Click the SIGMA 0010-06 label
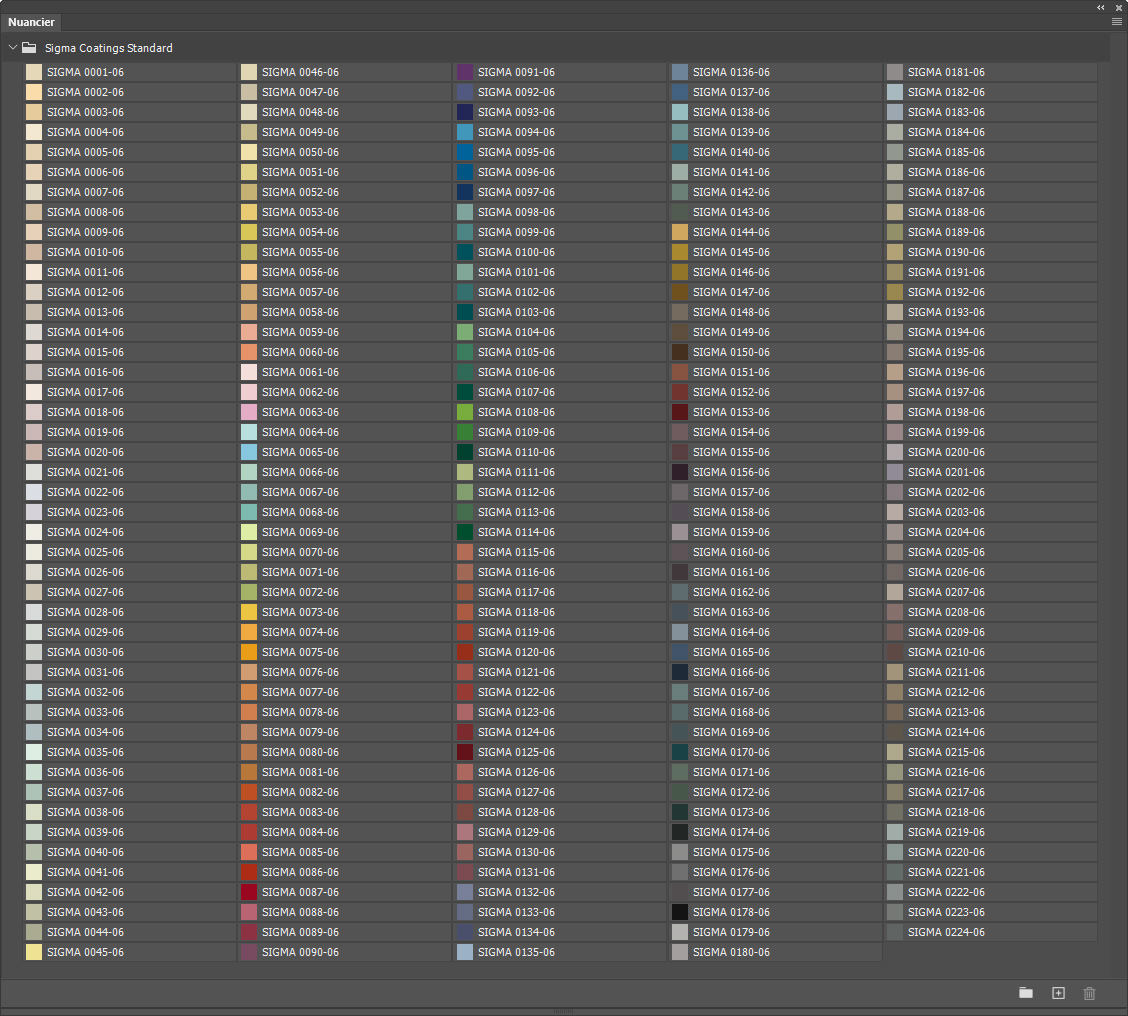1128x1016 pixels. pyautogui.click(x=85, y=252)
